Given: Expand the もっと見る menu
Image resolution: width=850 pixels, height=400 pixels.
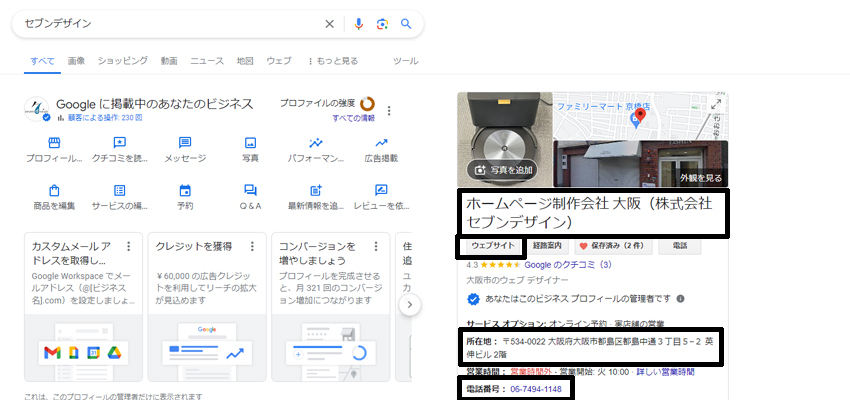Looking at the screenshot, I should tap(333, 61).
